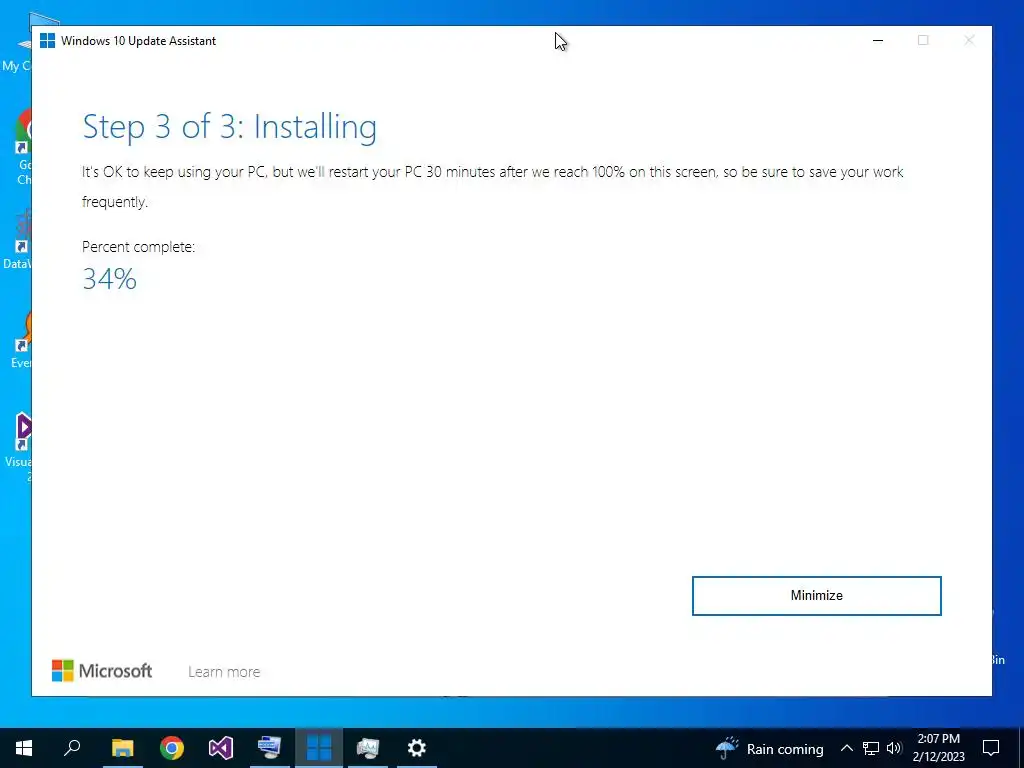Open the computer monitor app in taskbar
Viewport: 1024px width, 768px height.
[269, 748]
